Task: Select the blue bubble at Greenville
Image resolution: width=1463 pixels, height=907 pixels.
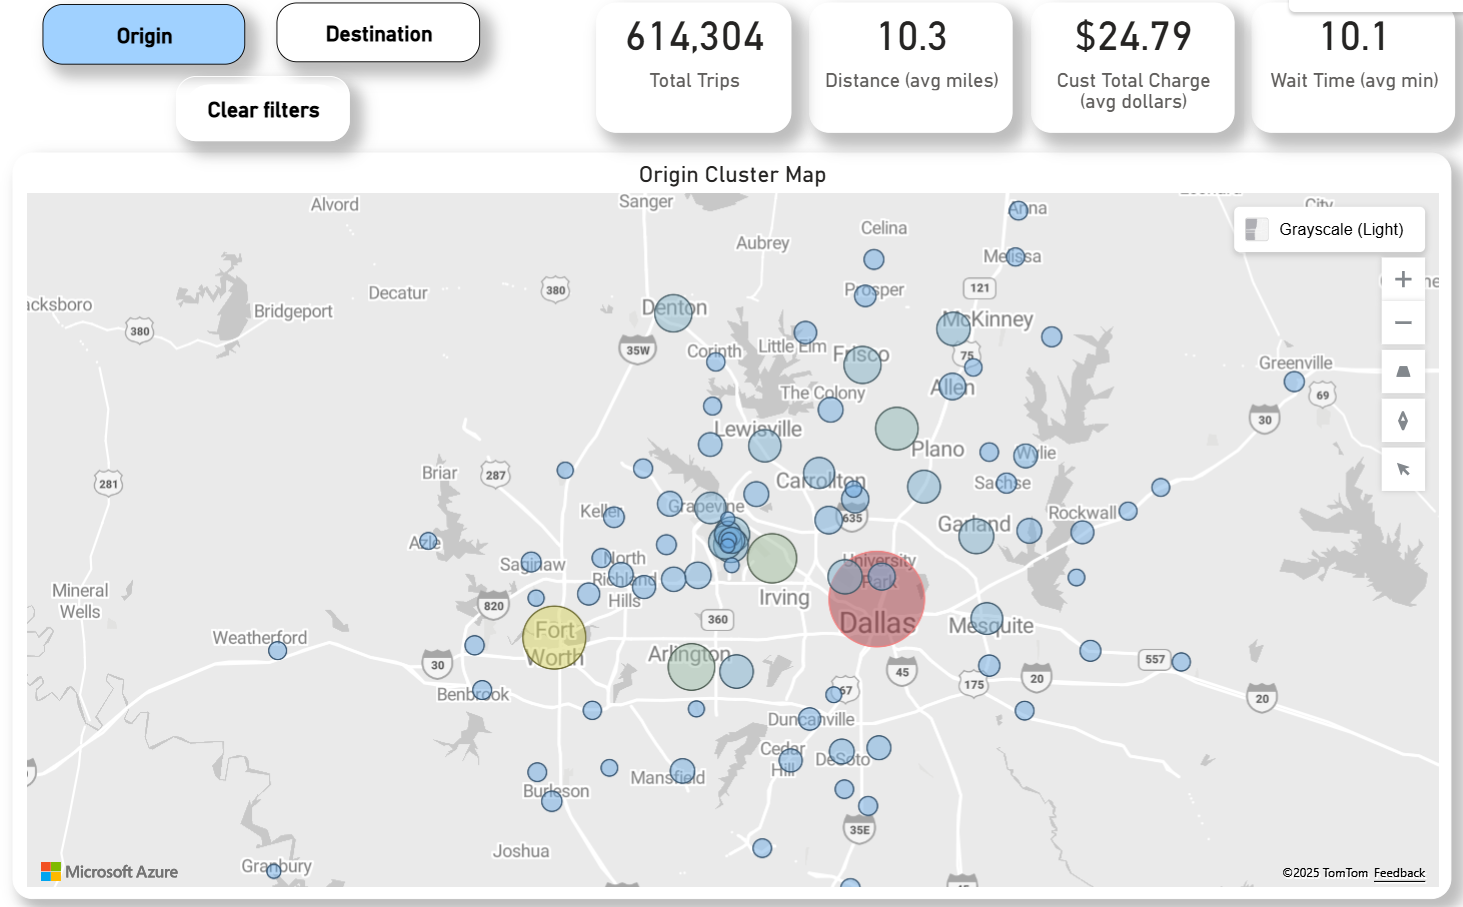Action: click(x=1294, y=382)
